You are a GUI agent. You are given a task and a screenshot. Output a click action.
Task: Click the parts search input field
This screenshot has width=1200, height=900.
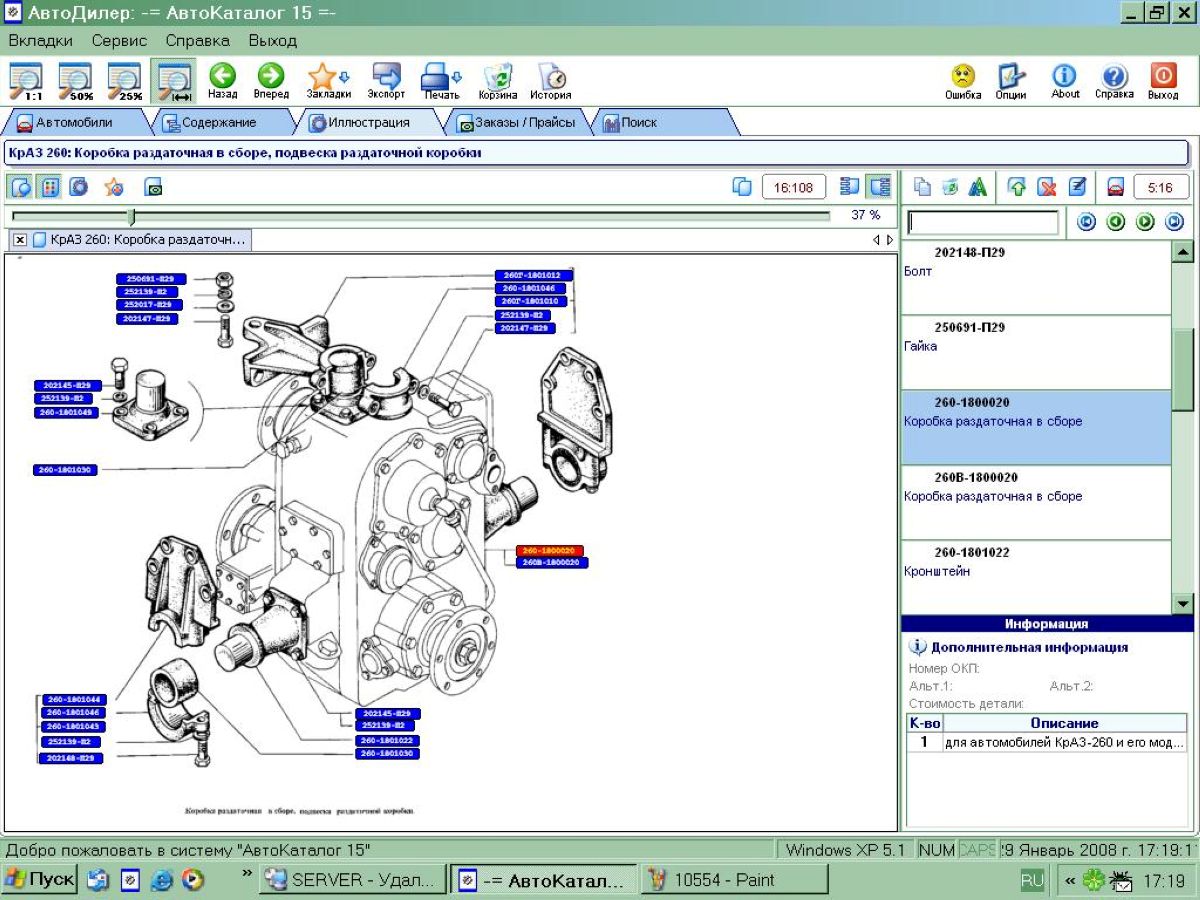(983, 222)
